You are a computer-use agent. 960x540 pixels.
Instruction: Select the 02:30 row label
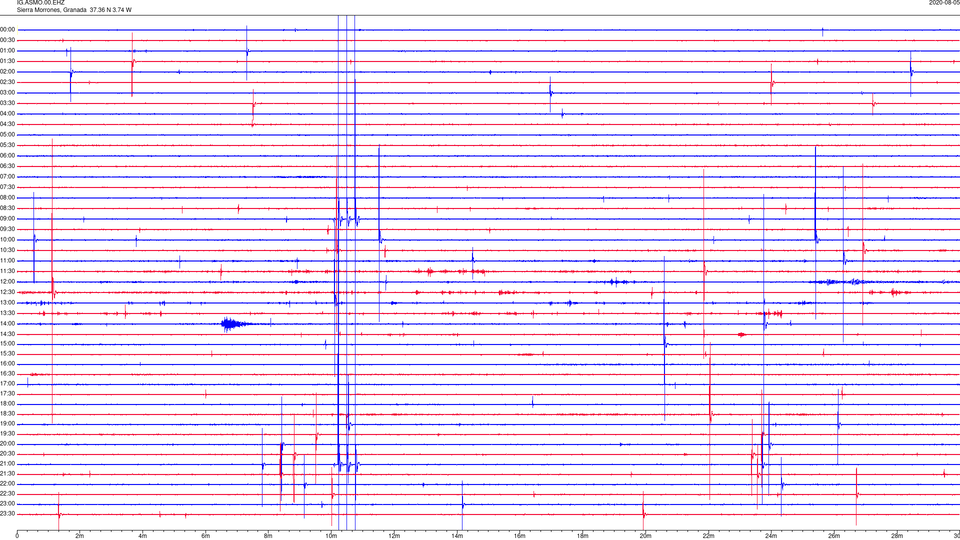tap(8, 82)
